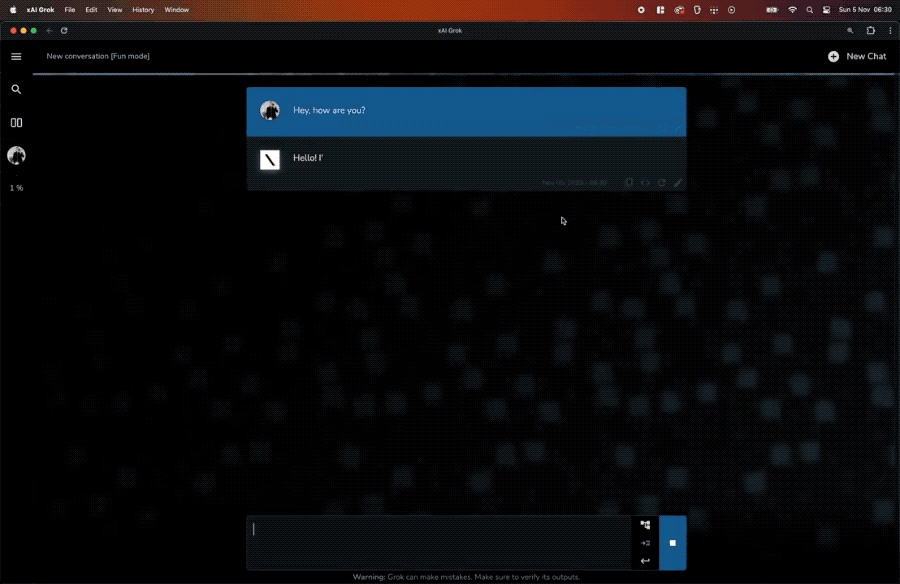This screenshot has height=584, width=900.
Task: Click the stop generation button
Action: coord(672,543)
